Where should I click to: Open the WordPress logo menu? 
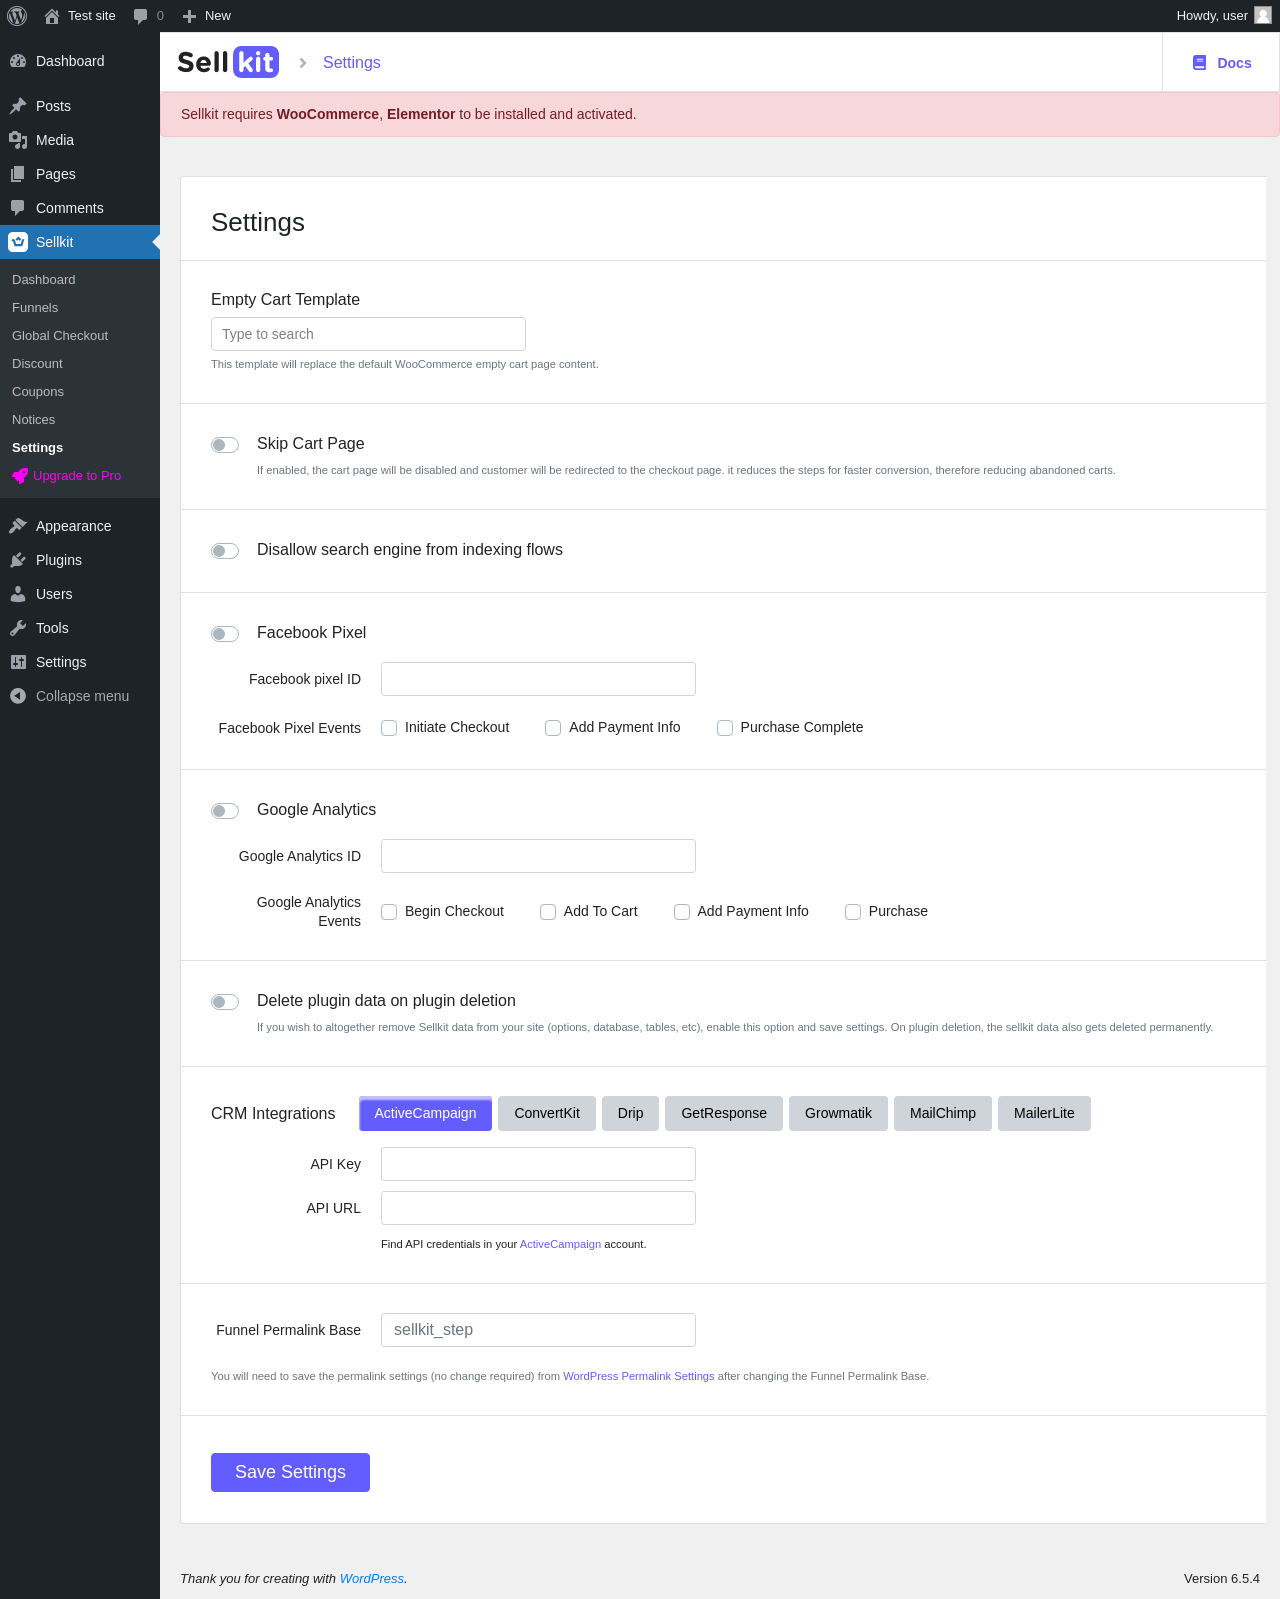tap(17, 16)
